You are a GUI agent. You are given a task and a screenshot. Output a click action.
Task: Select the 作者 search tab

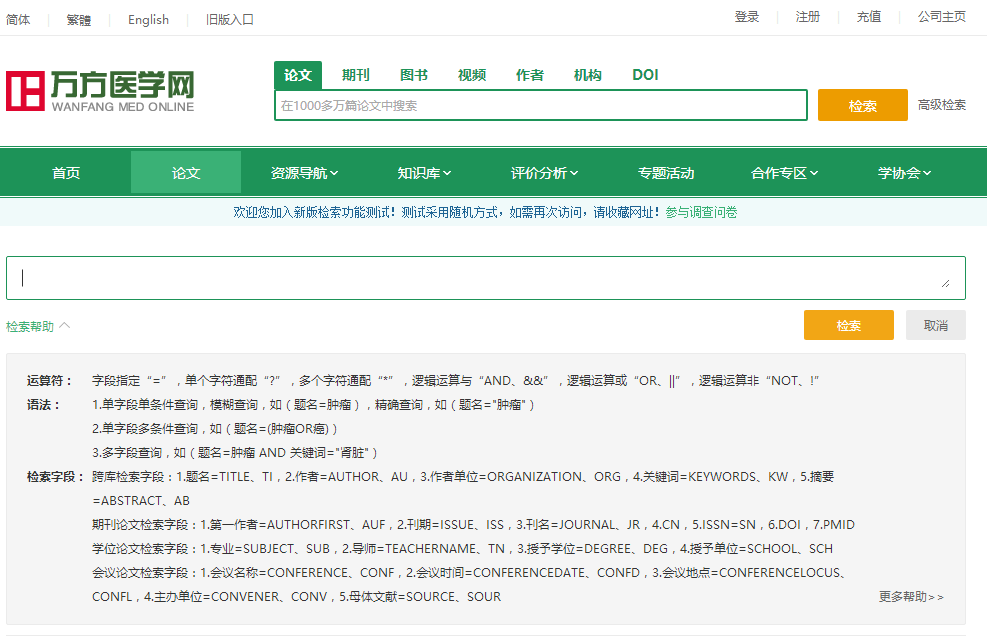pyautogui.click(x=529, y=75)
